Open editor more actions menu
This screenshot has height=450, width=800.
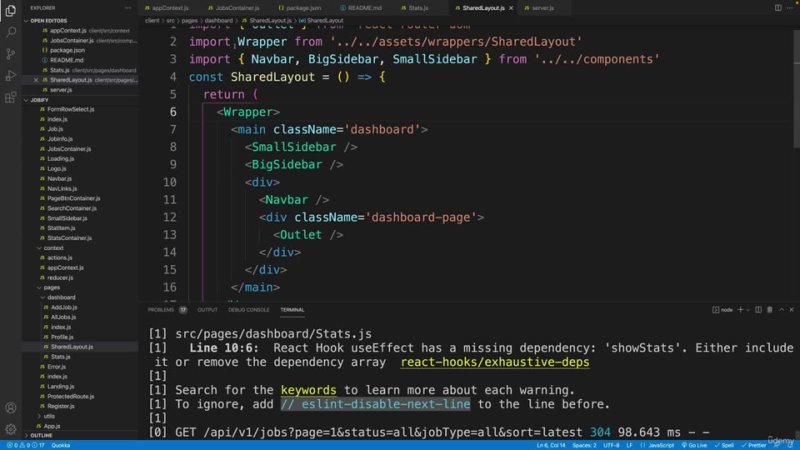(790, 8)
